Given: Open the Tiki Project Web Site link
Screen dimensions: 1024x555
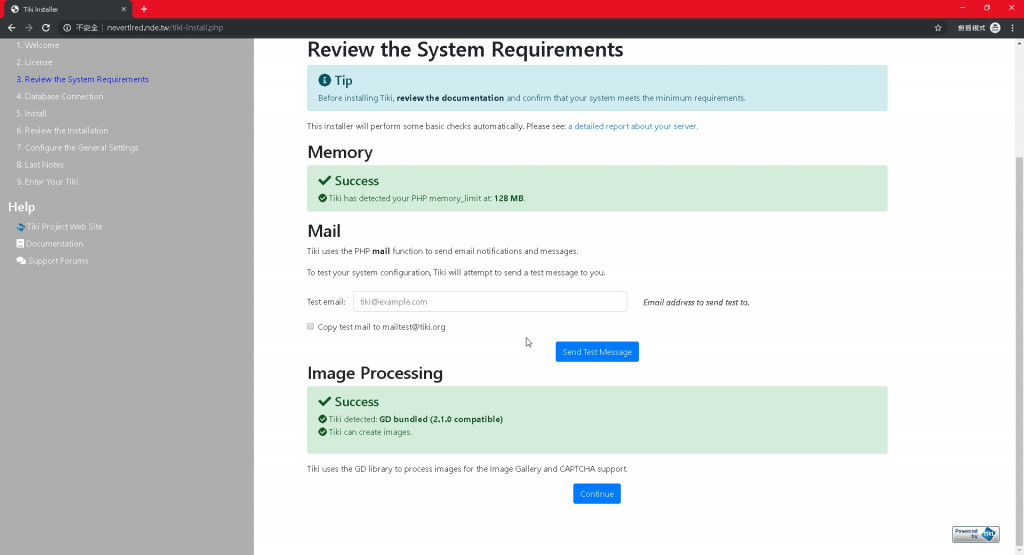Looking at the screenshot, I should (65, 227).
